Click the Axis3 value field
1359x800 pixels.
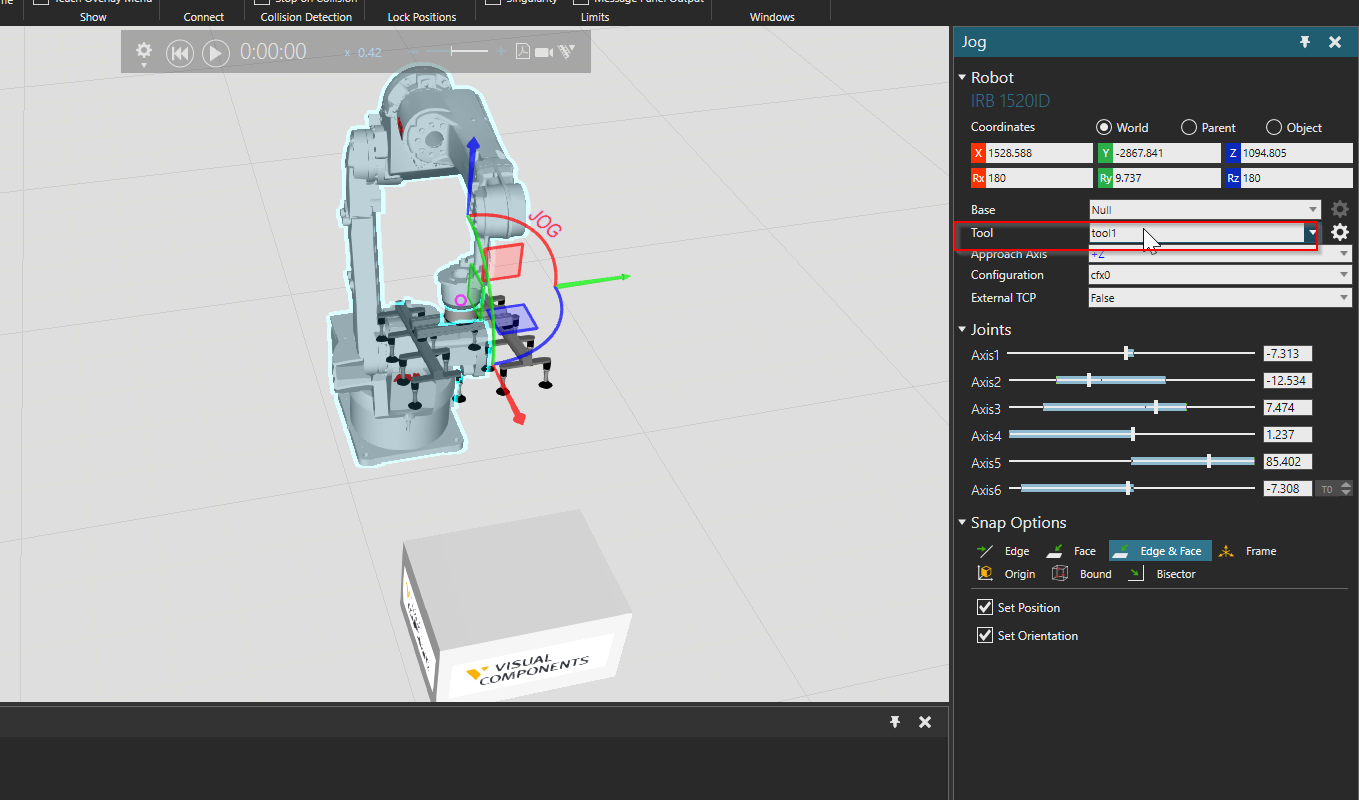[x=1287, y=408]
